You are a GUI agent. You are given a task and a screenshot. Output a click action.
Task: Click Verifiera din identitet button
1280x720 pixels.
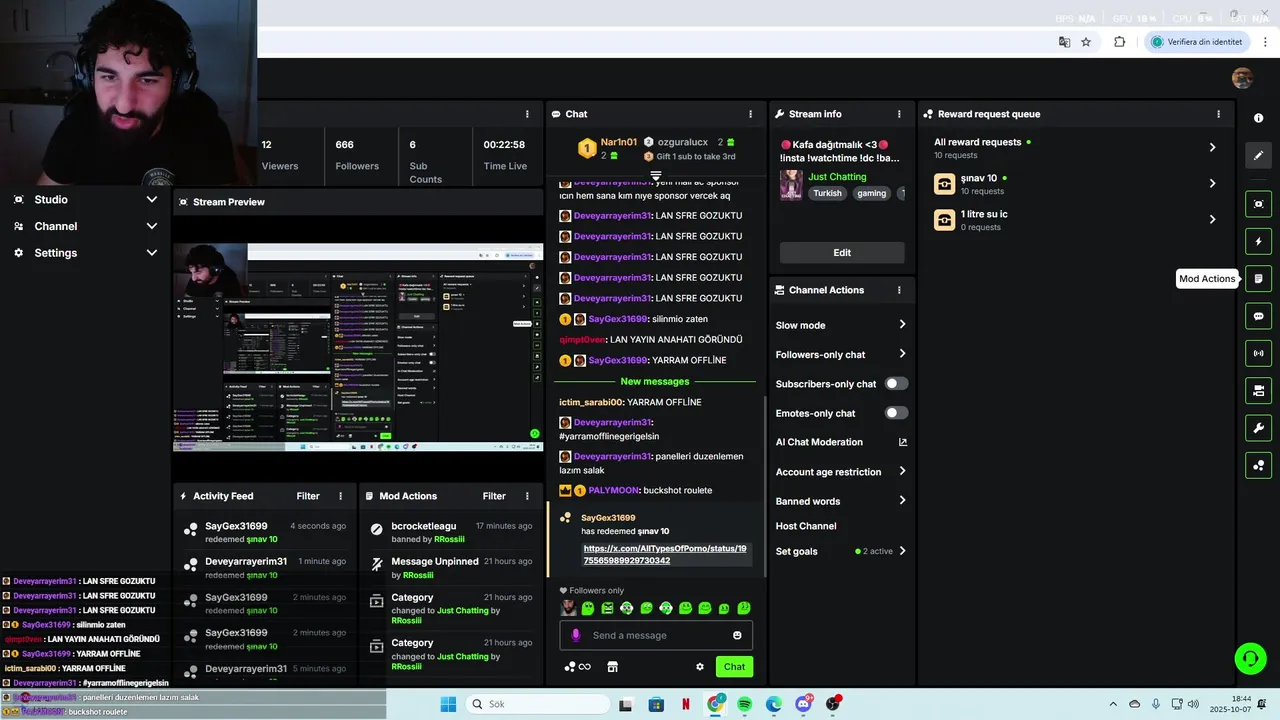point(1197,42)
